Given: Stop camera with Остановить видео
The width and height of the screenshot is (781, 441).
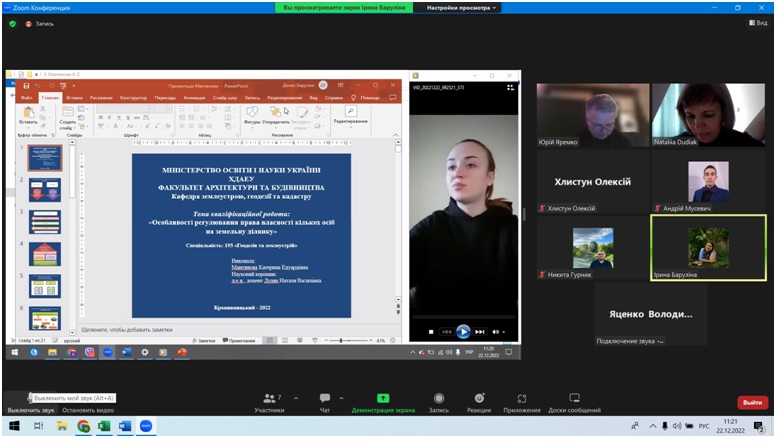Looking at the screenshot, I should point(88,410).
